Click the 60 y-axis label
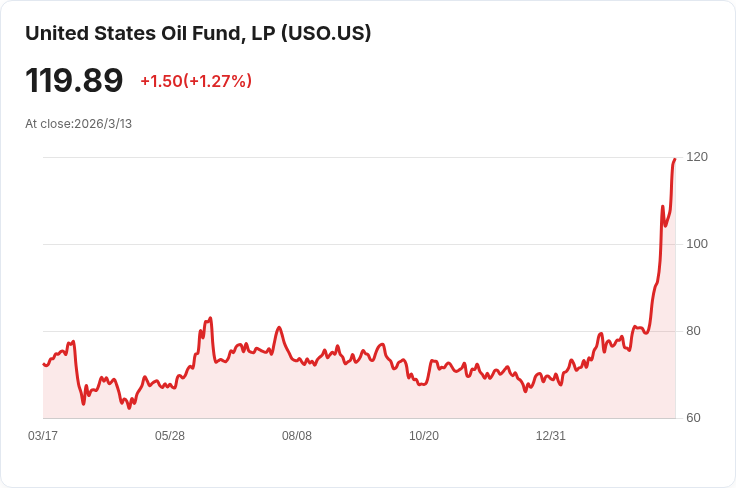Screen dimensions: 736x488 click(x=693, y=418)
